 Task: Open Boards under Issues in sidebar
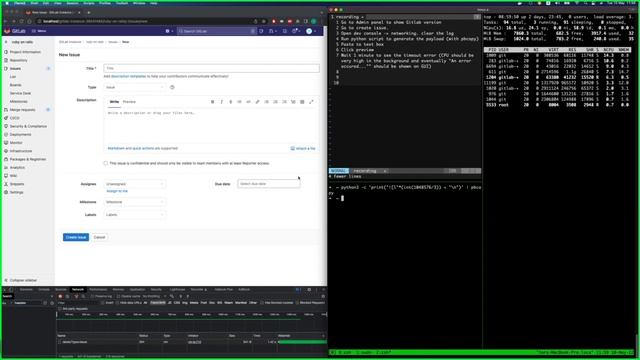[16, 85]
